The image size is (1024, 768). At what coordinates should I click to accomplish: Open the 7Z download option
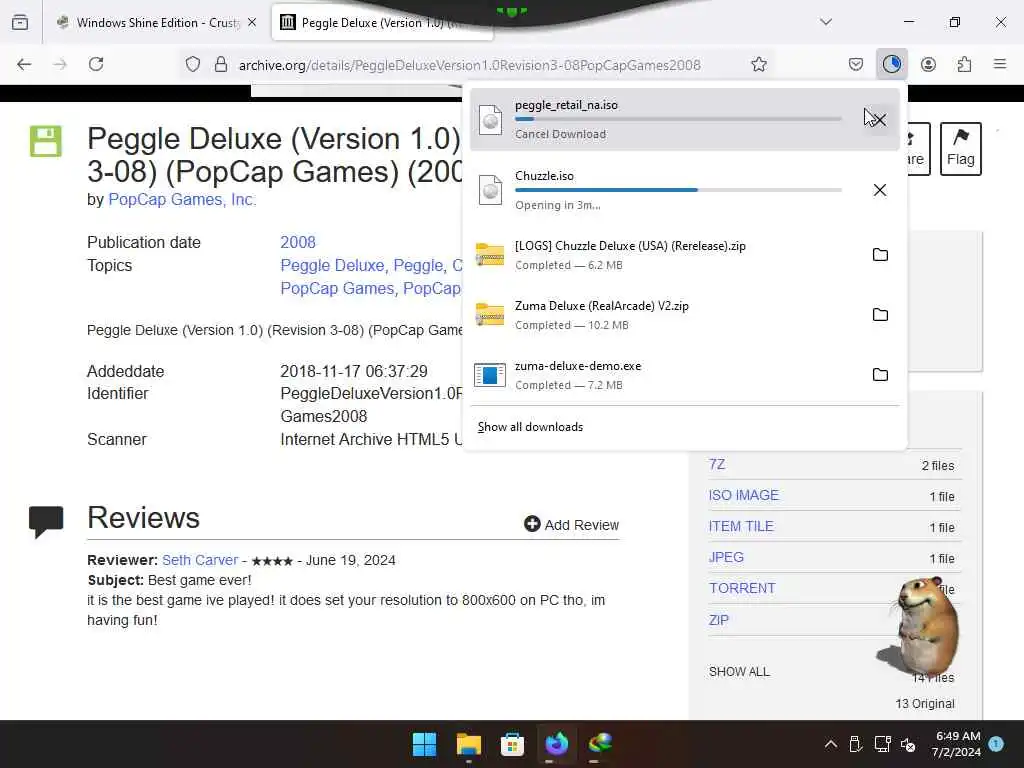[716, 464]
